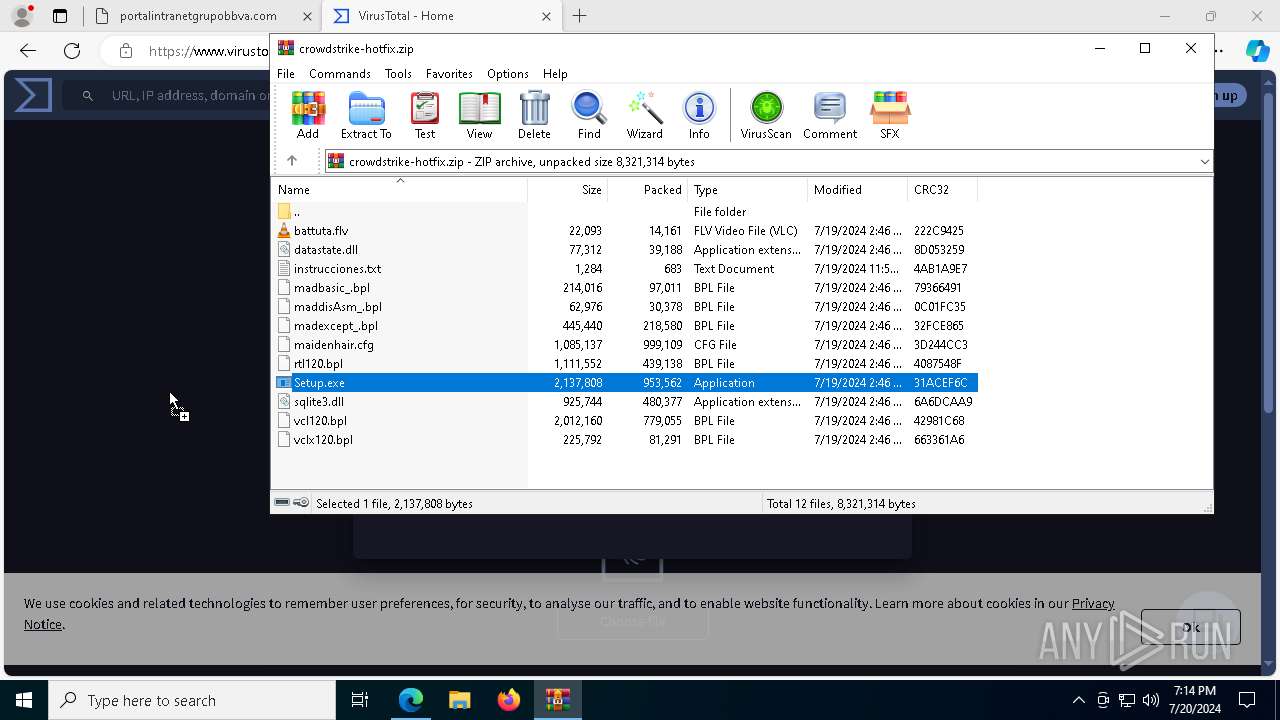This screenshot has width=1280, height=720.
Task: Open the Favorites menu
Action: (x=449, y=74)
